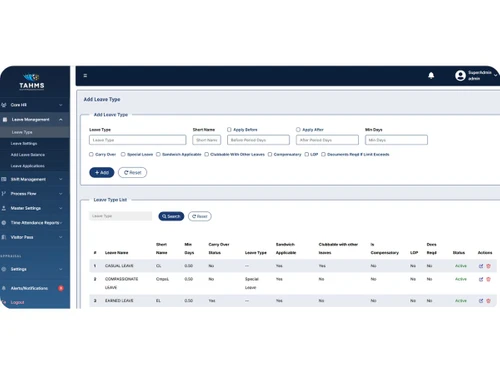Open the SuperAdmin account dropdown arrow
Image resolution: width=500 pixels, height=375 pixels.
pyautogui.click(x=495, y=76)
